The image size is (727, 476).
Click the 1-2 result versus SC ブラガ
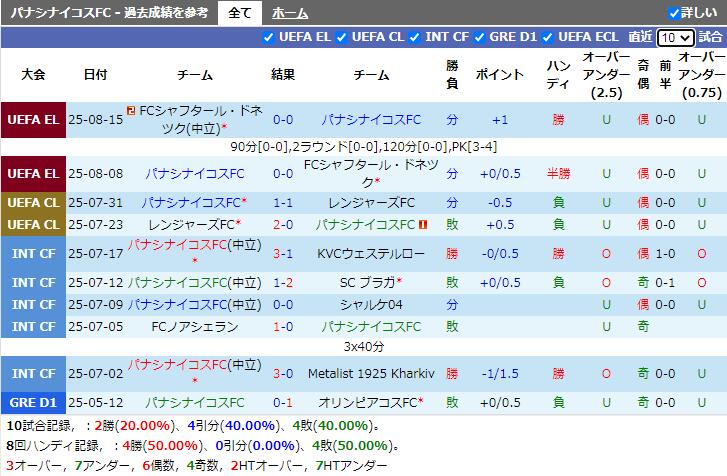pyautogui.click(x=283, y=282)
